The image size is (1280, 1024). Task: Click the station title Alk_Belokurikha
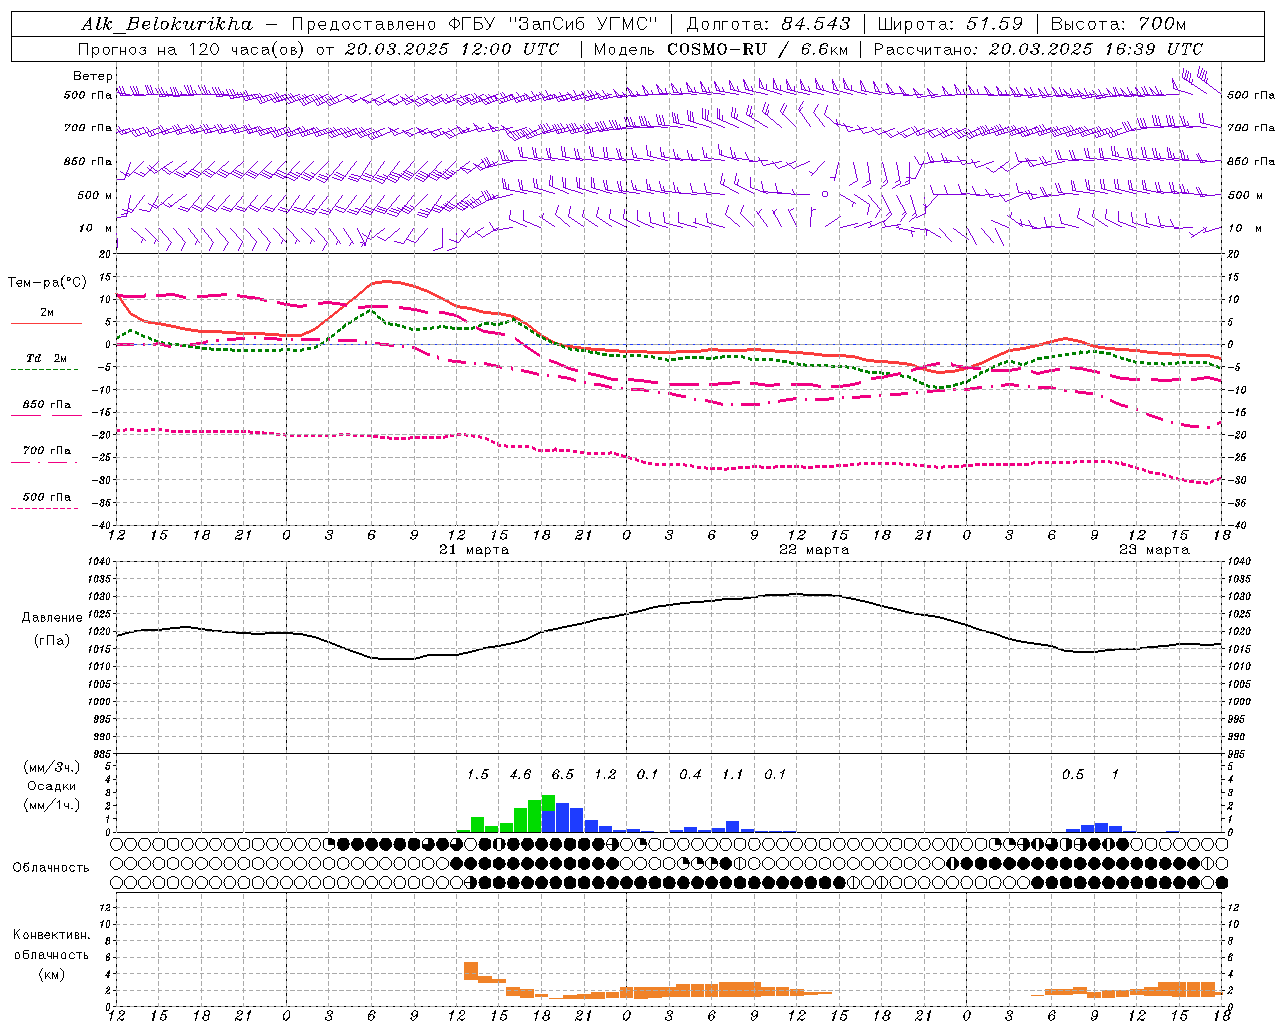pos(167,23)
